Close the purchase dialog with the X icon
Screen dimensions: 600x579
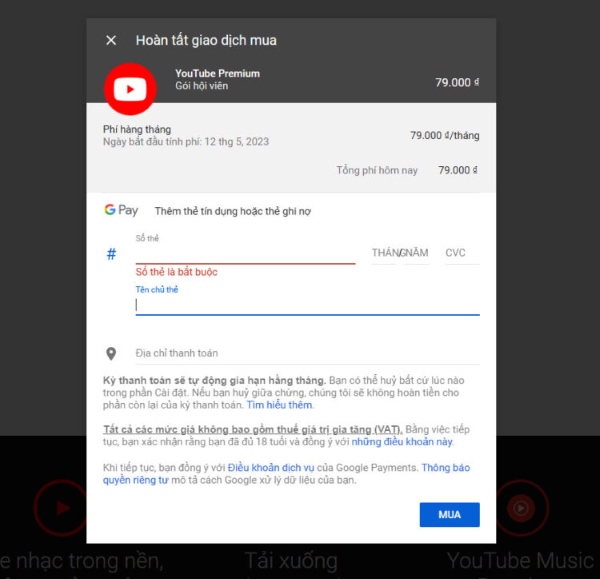(x=111, y=41)
